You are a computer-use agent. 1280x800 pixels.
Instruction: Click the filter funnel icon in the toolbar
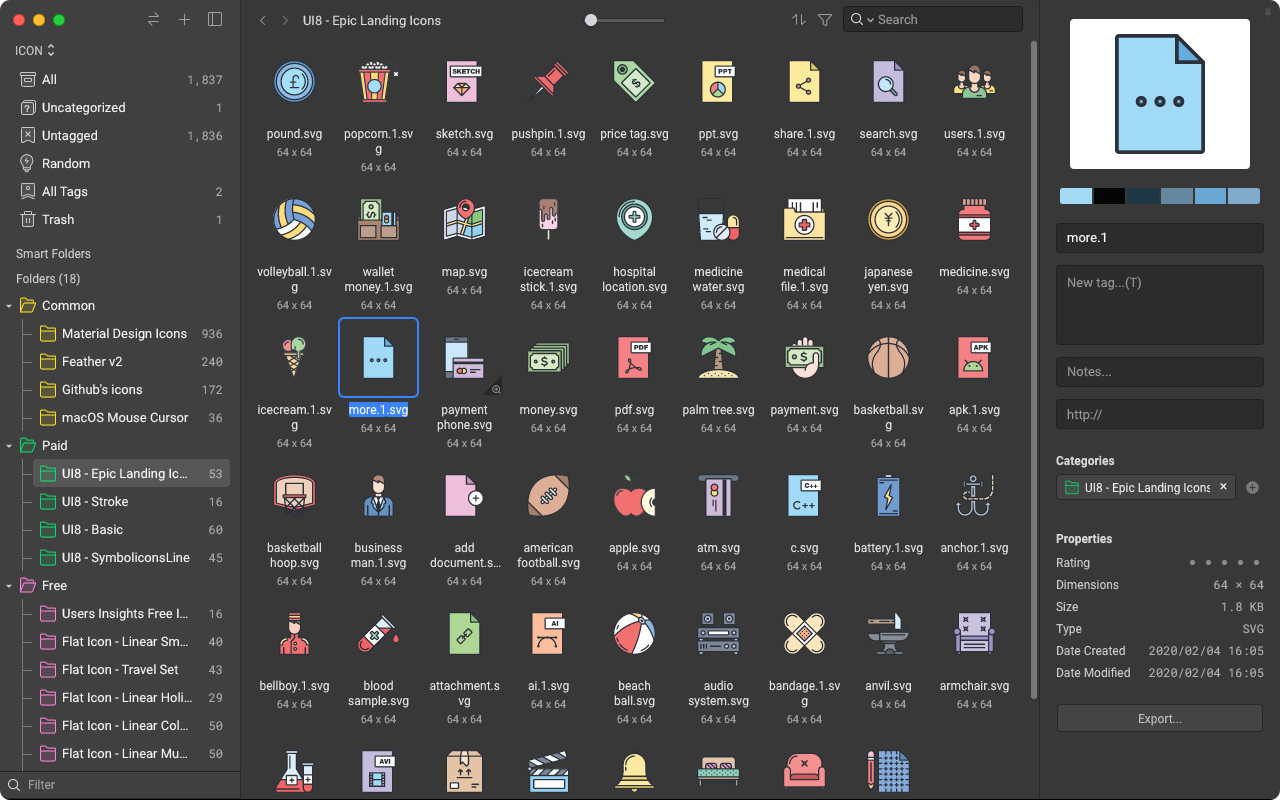pyautogui.click(x=824, y=19)
